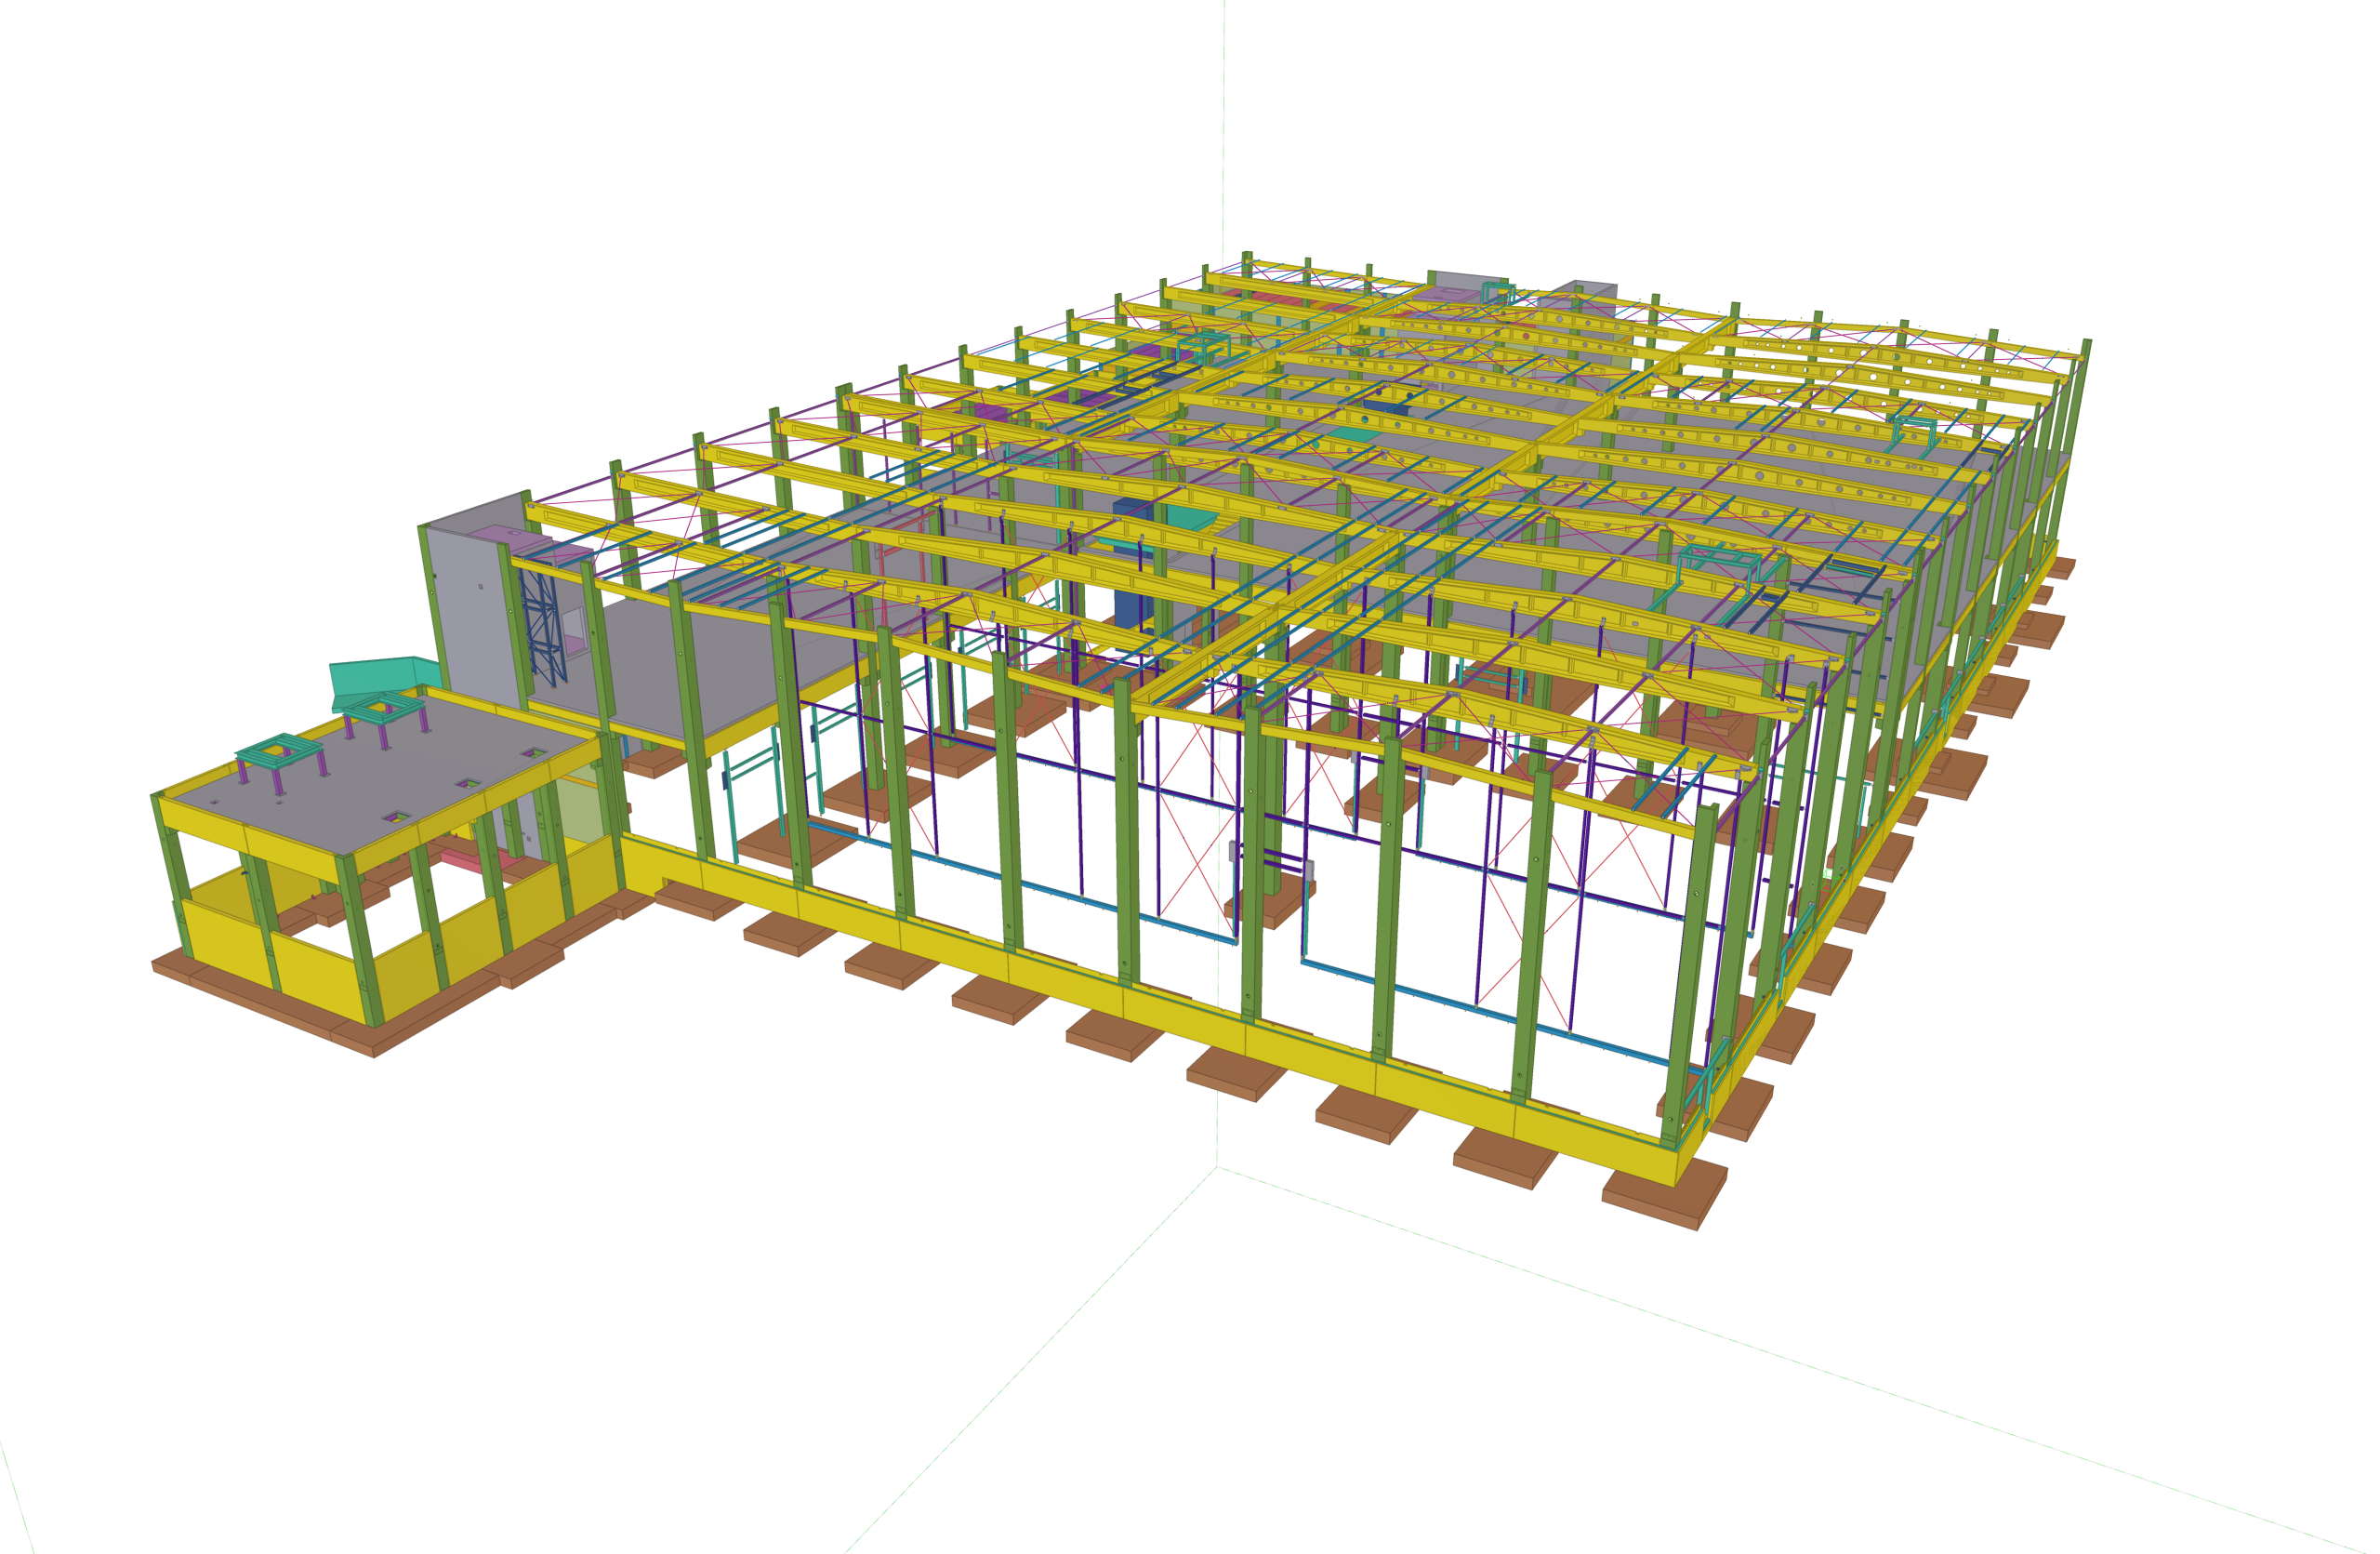Image resolution: width=2380 pixels, height=1554 pixels.
Task: Pick the tall gray wall at the building's left end
Action: tap(472, 614)
